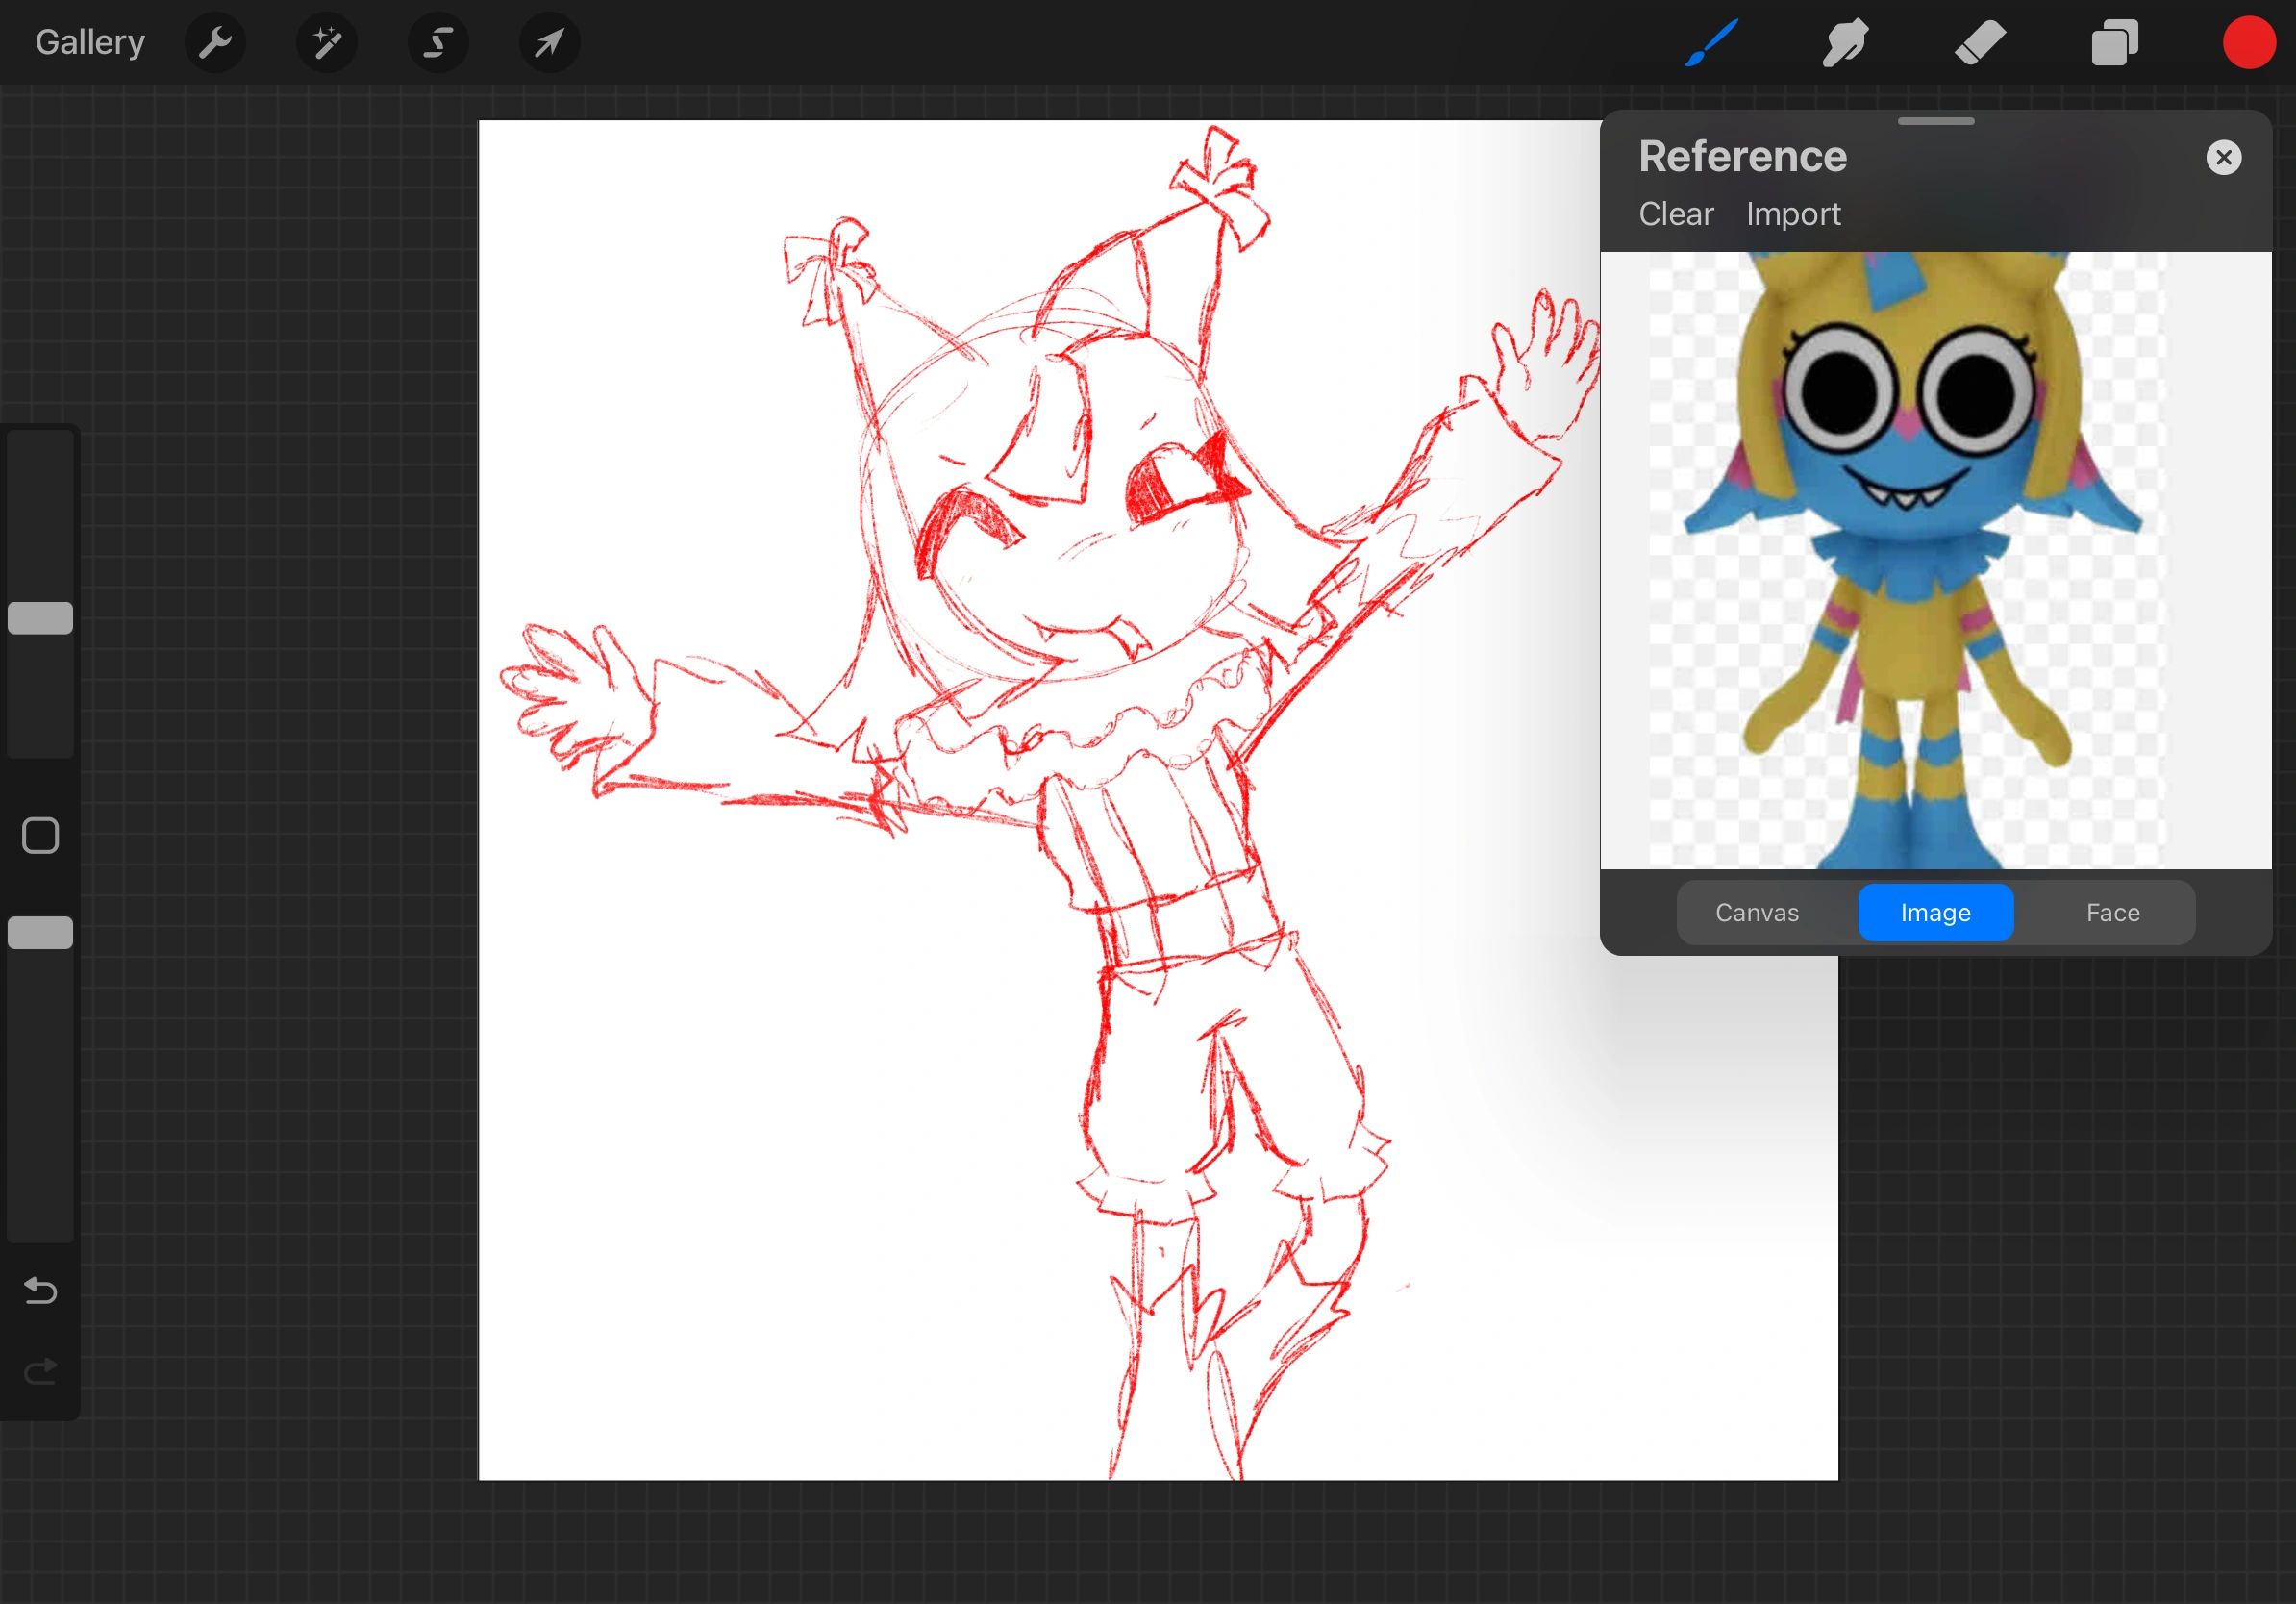
Task: Return to the Gallery
Action: click(89, 41)
